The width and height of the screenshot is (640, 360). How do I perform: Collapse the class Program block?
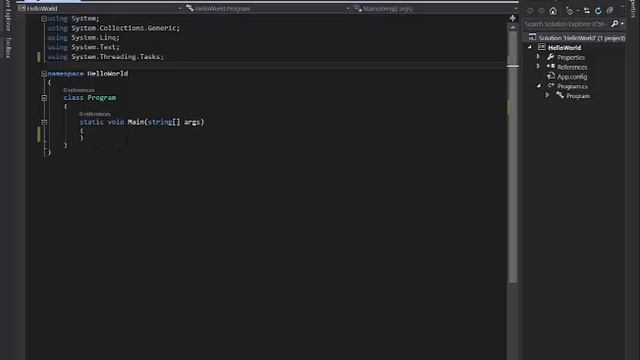pyautogui.click(x=44, y=98)
